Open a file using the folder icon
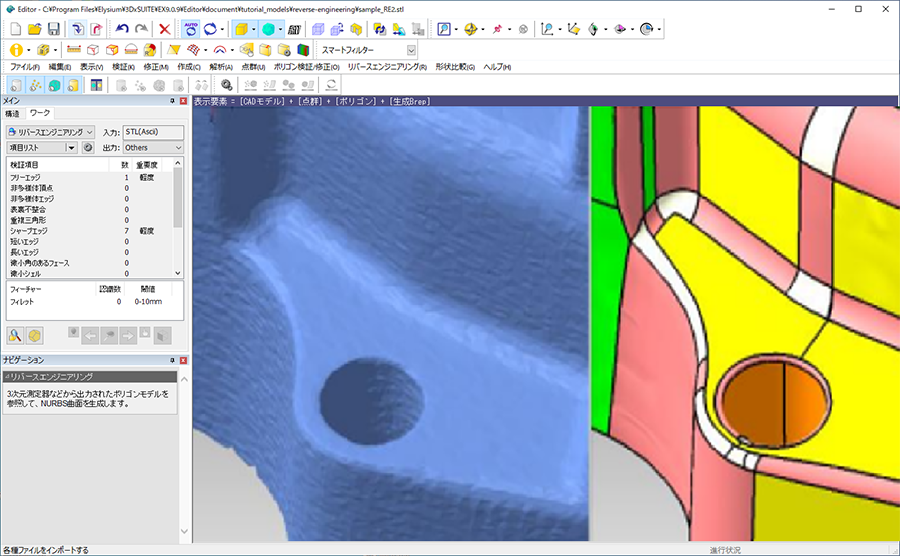Viewport: 900px width, 556px height. click(34, 29)
